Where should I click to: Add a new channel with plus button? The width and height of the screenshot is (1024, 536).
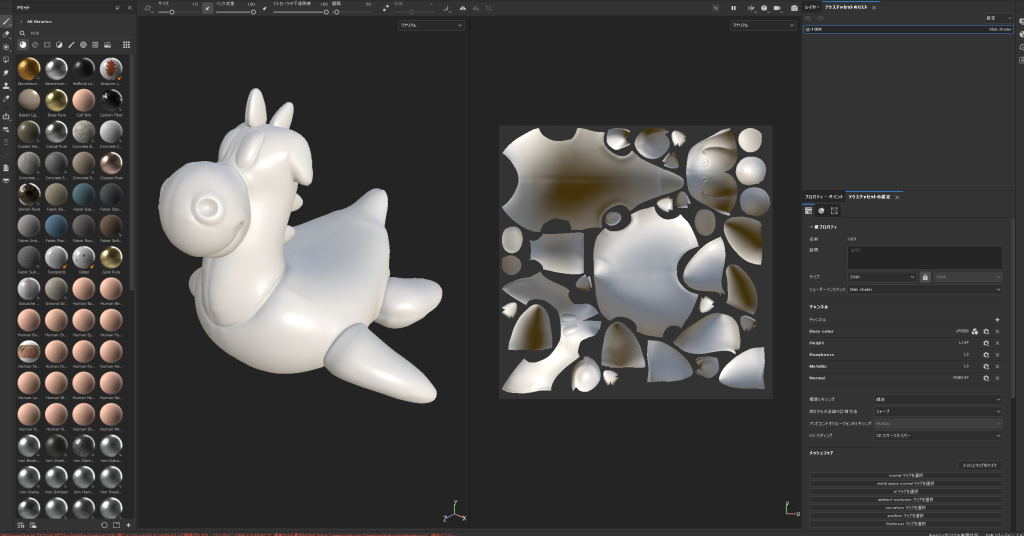(997, 320)
